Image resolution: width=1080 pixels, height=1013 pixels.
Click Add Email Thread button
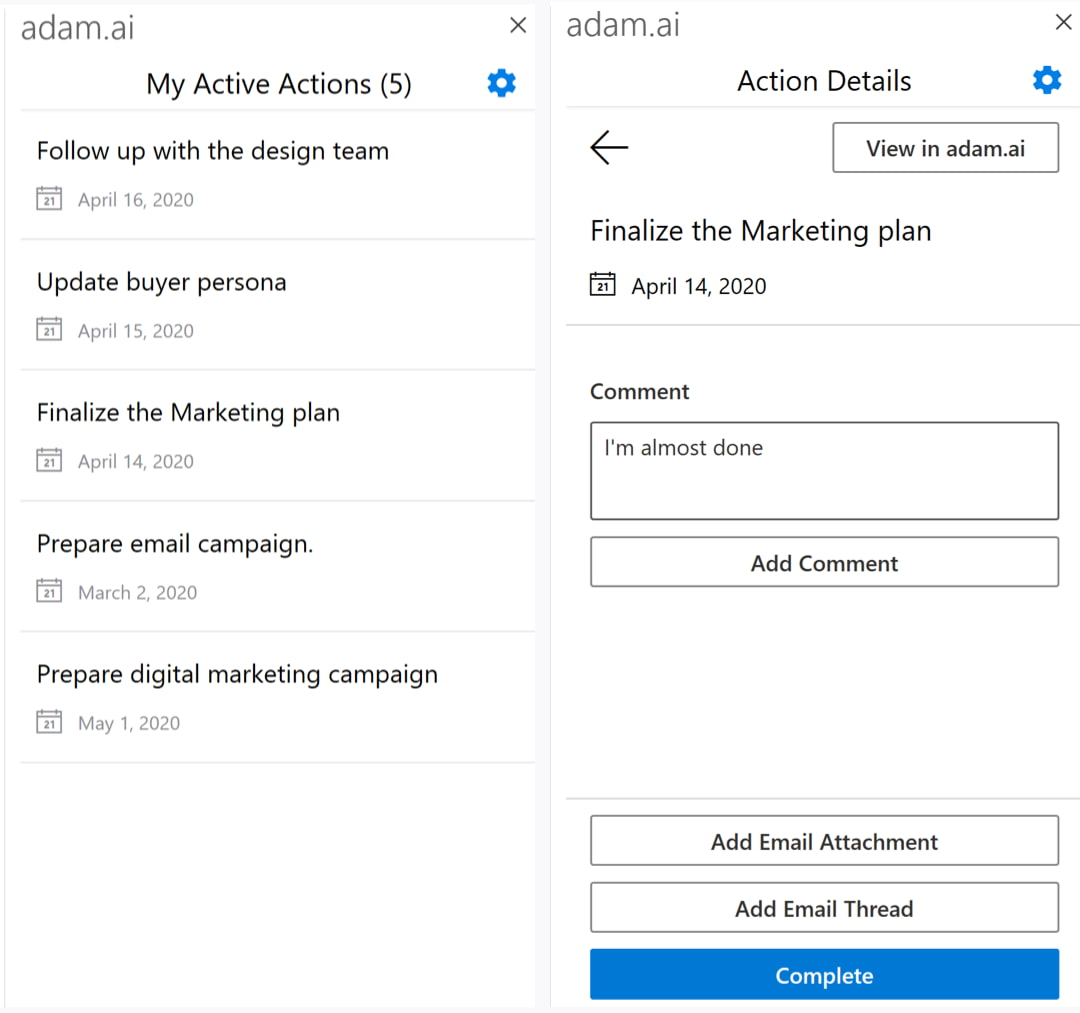(x=824, y=908)
